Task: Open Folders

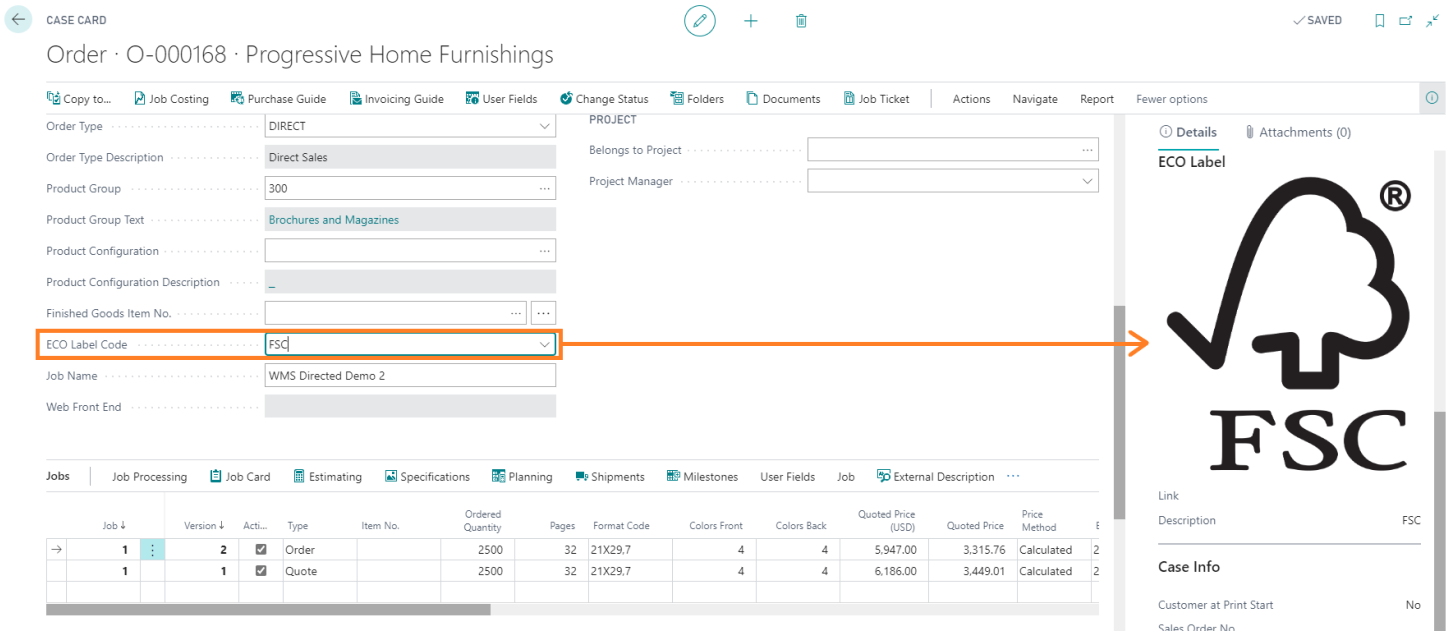Action: click(697, 98)
